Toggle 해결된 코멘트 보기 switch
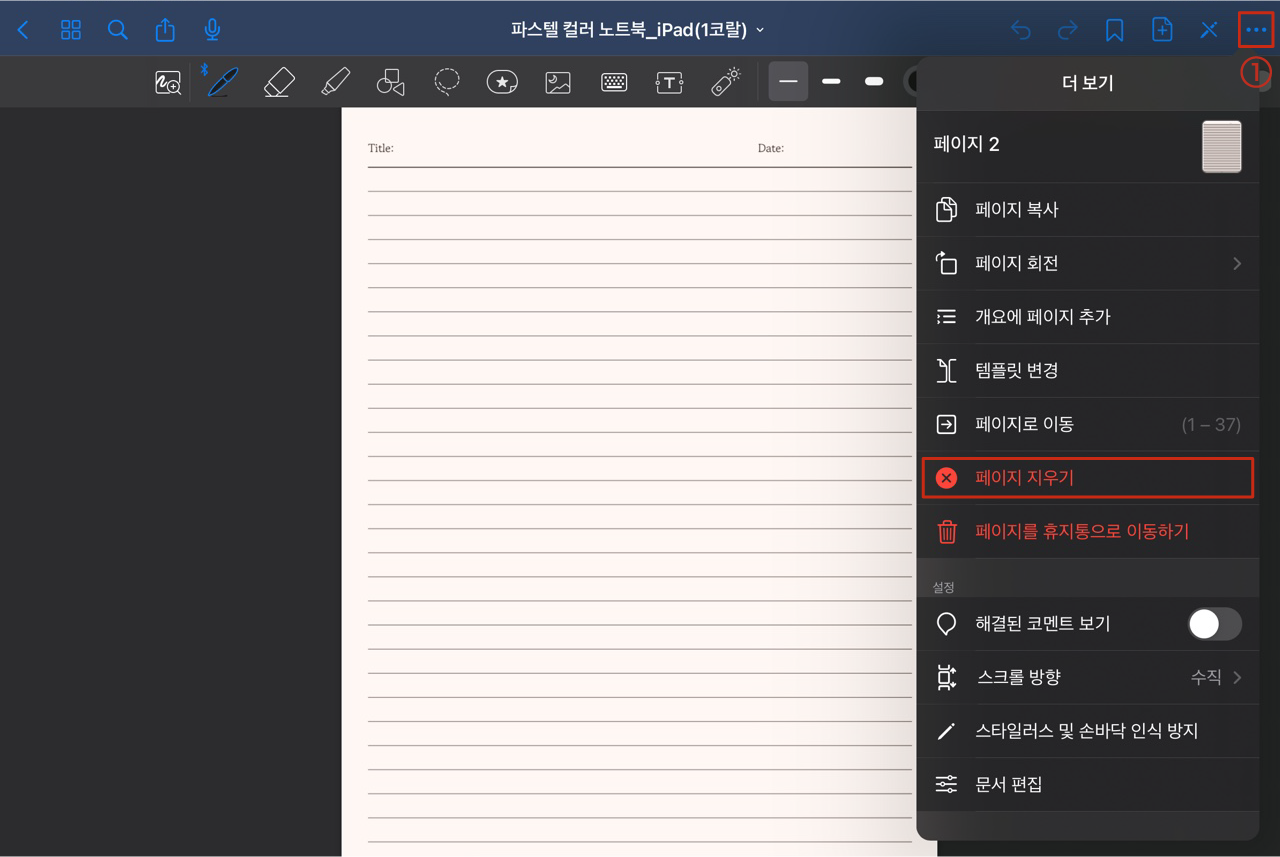Viewport: 1280px width, 857px height. point(1214,624)
